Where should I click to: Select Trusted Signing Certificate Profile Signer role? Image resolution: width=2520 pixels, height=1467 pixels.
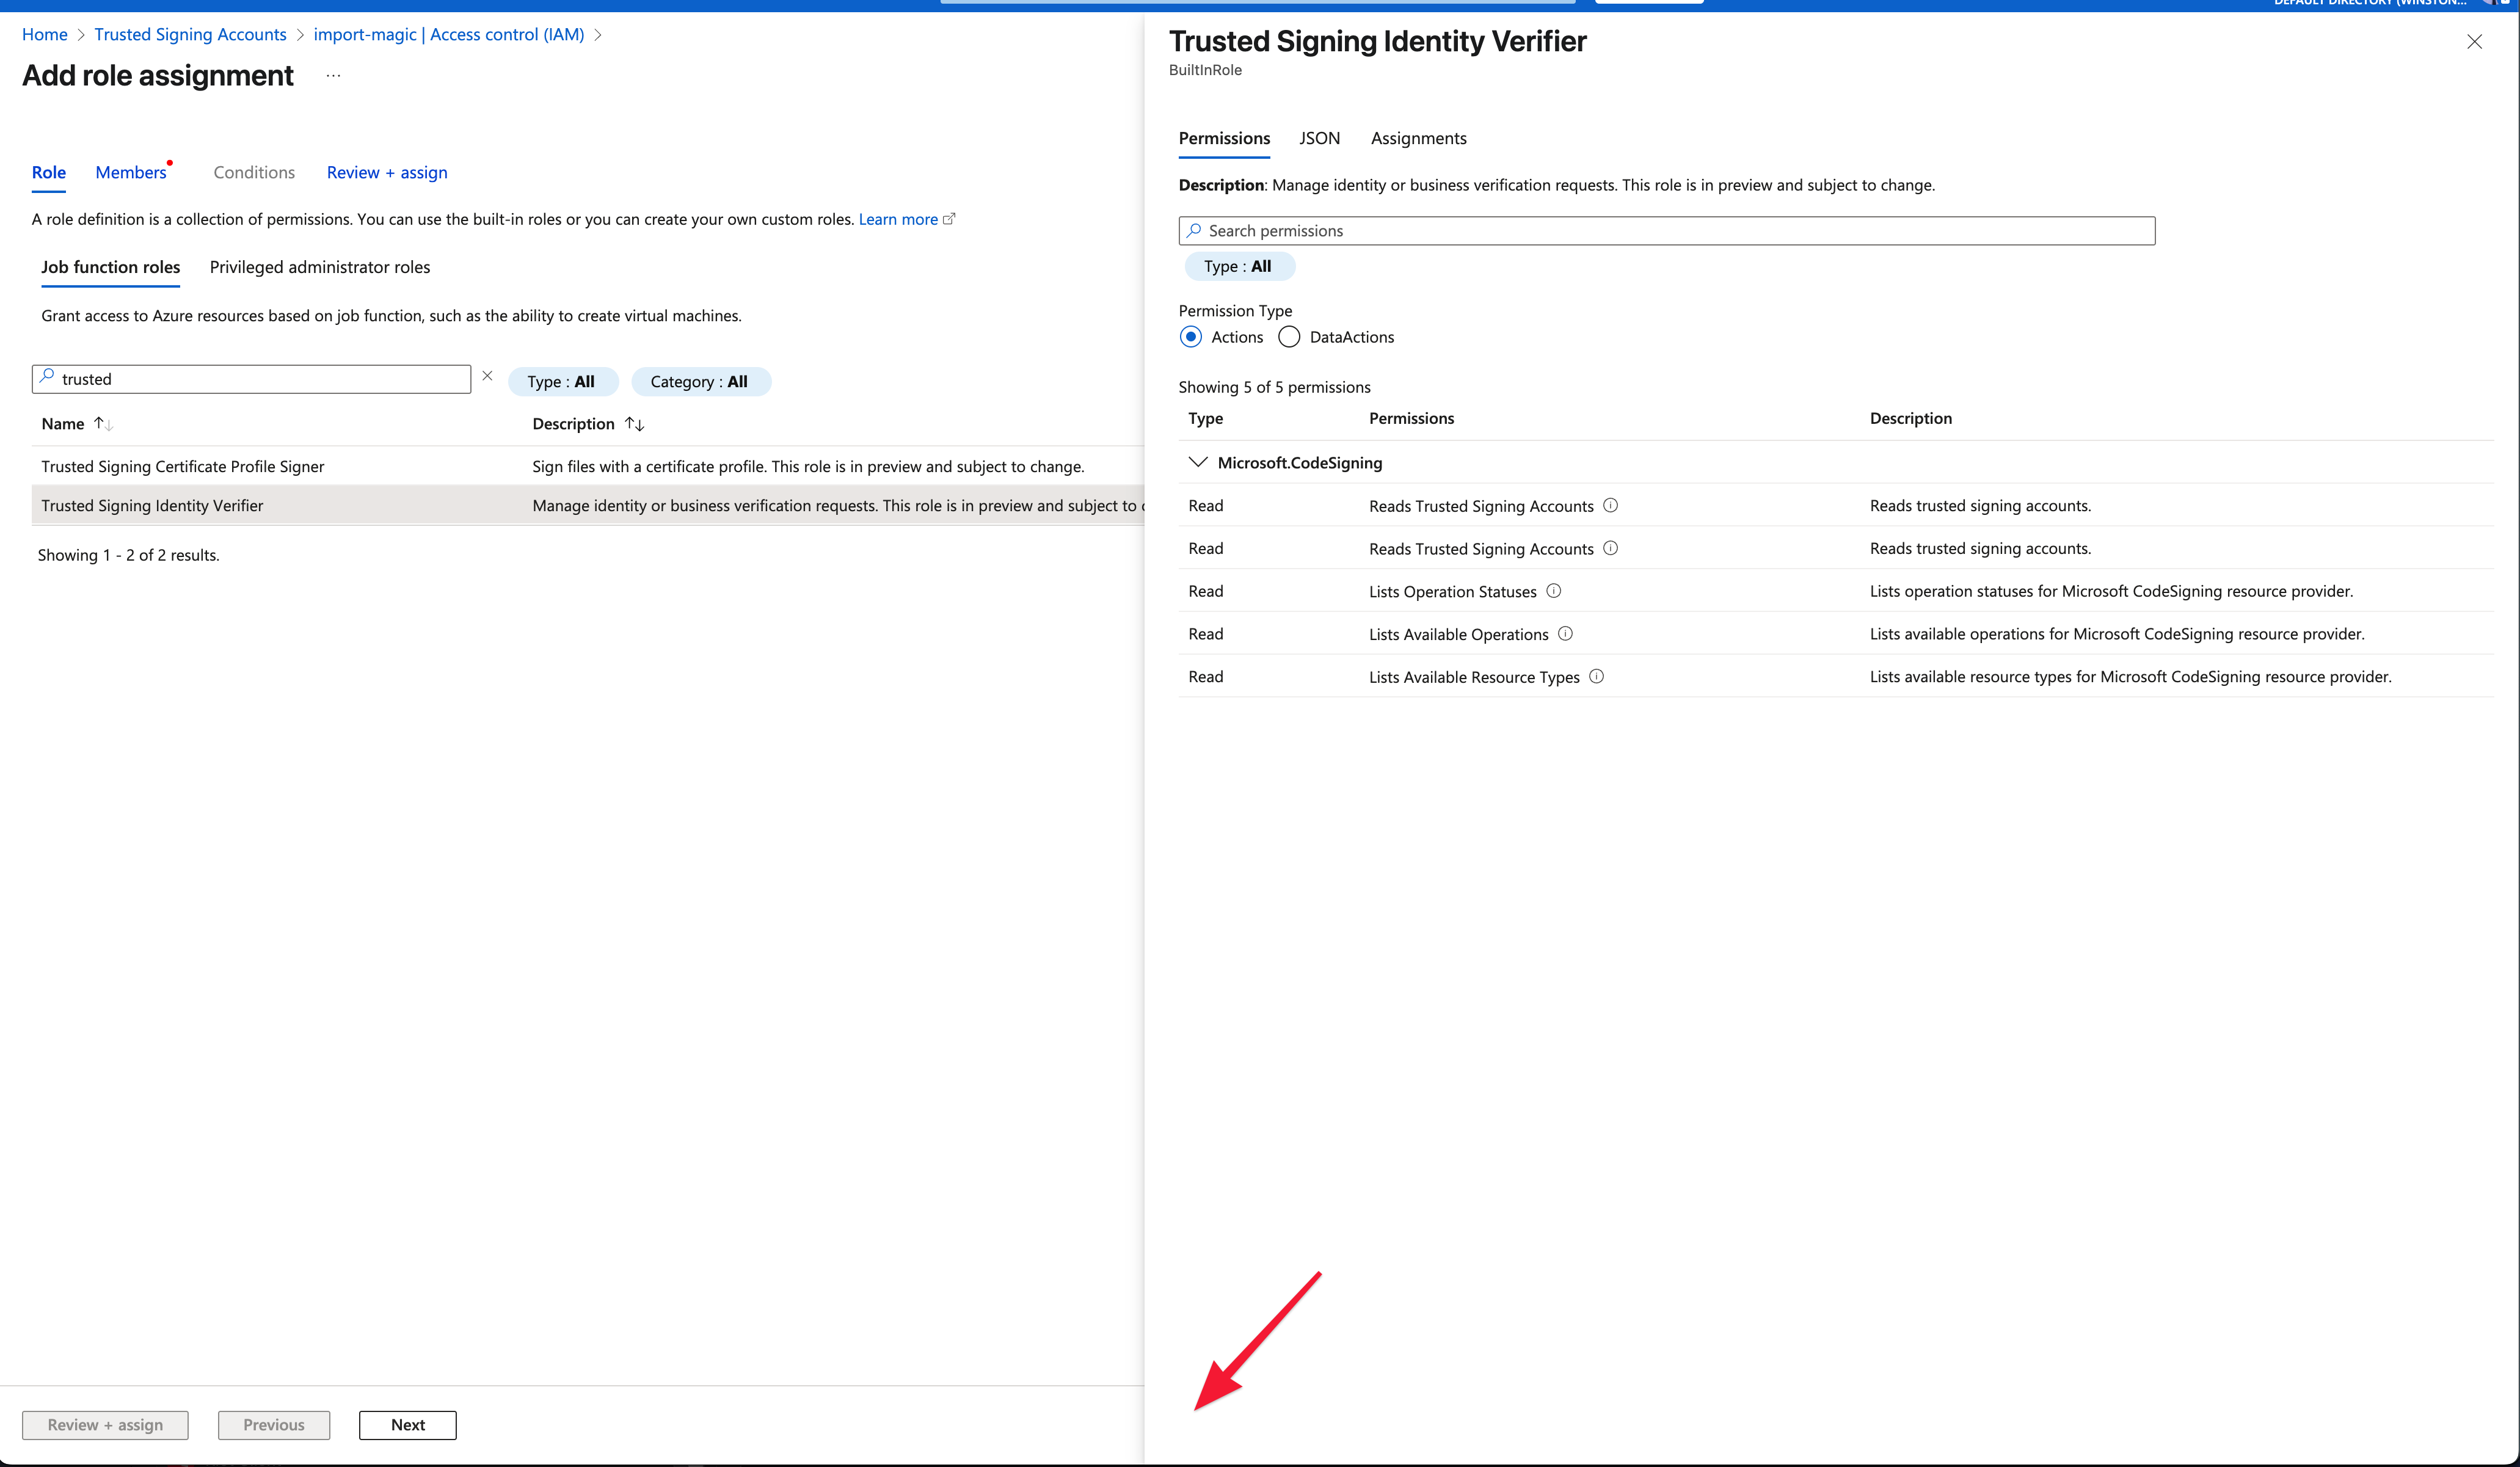(x=587, y=466)
